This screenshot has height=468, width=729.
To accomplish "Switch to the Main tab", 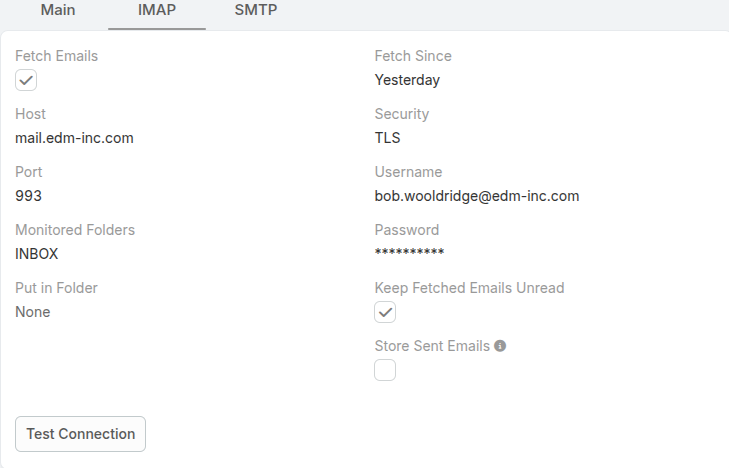I will (58, 11).
